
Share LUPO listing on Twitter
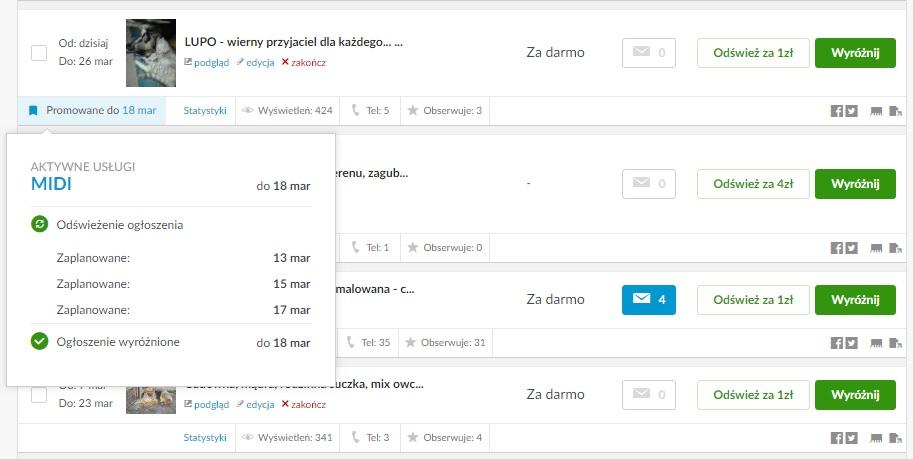[851, 111]
